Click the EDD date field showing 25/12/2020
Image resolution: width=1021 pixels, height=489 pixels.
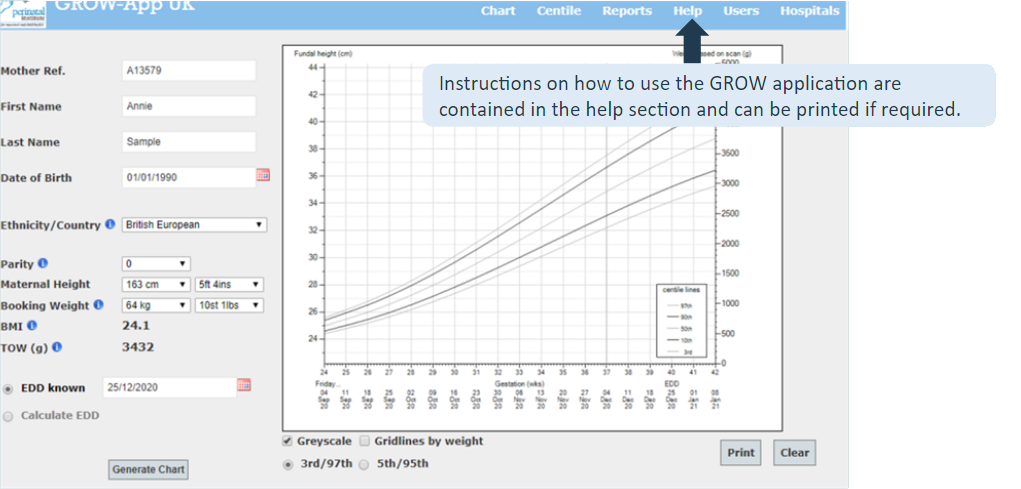[169, 387]
